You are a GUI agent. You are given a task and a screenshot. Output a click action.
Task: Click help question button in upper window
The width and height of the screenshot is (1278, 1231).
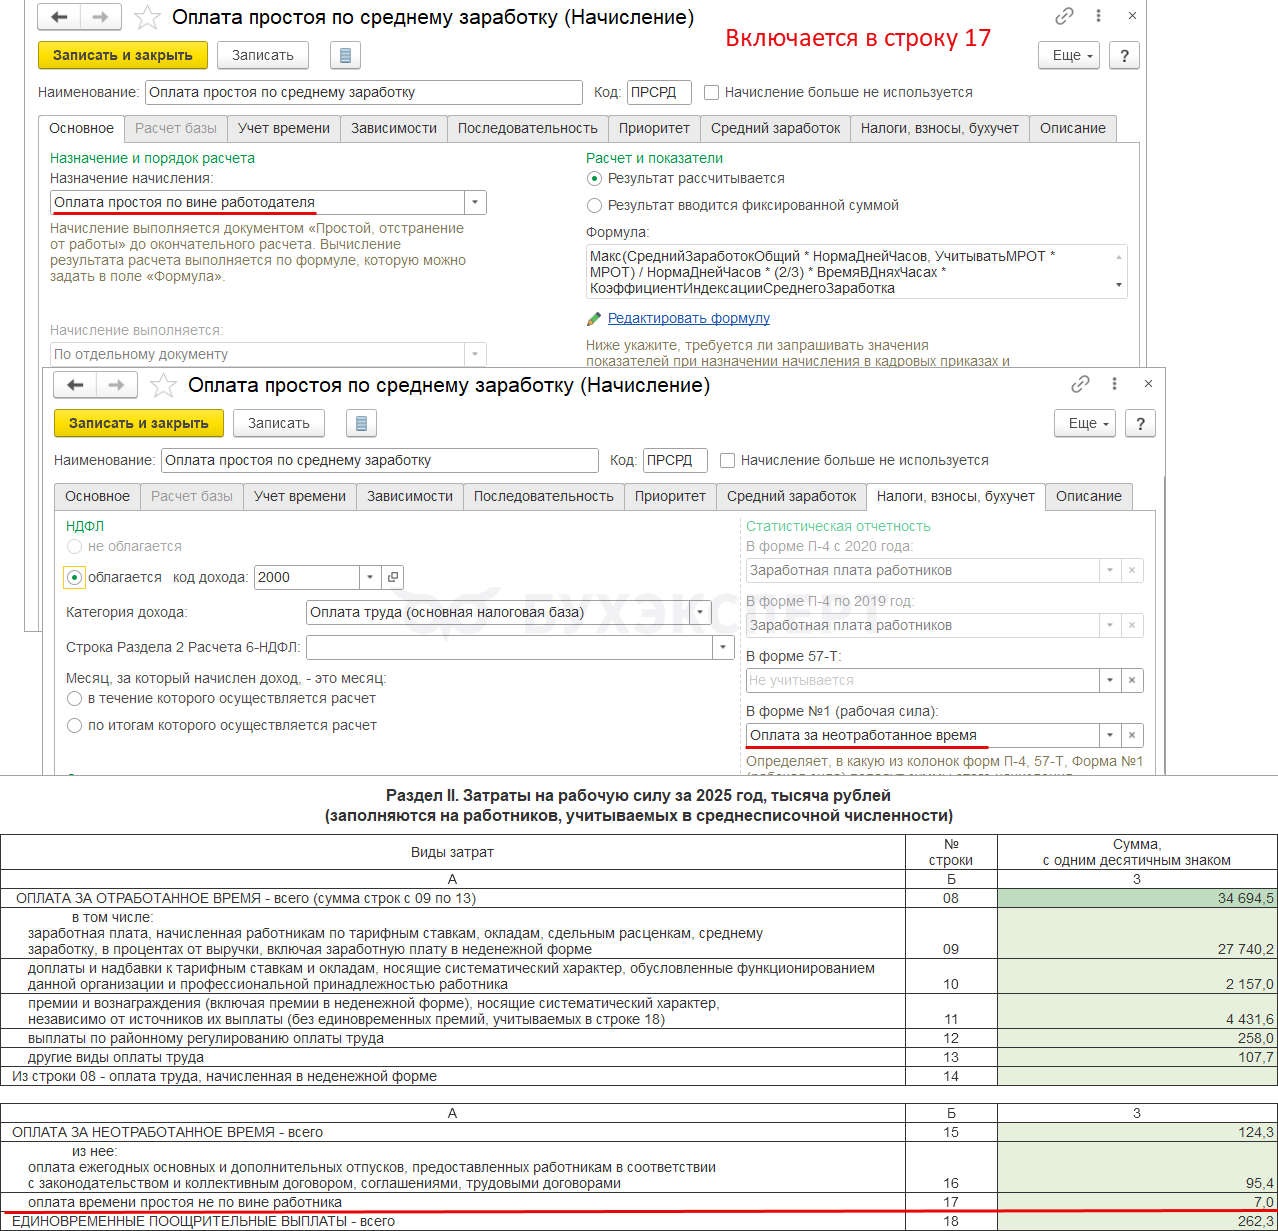[1124, 56]
